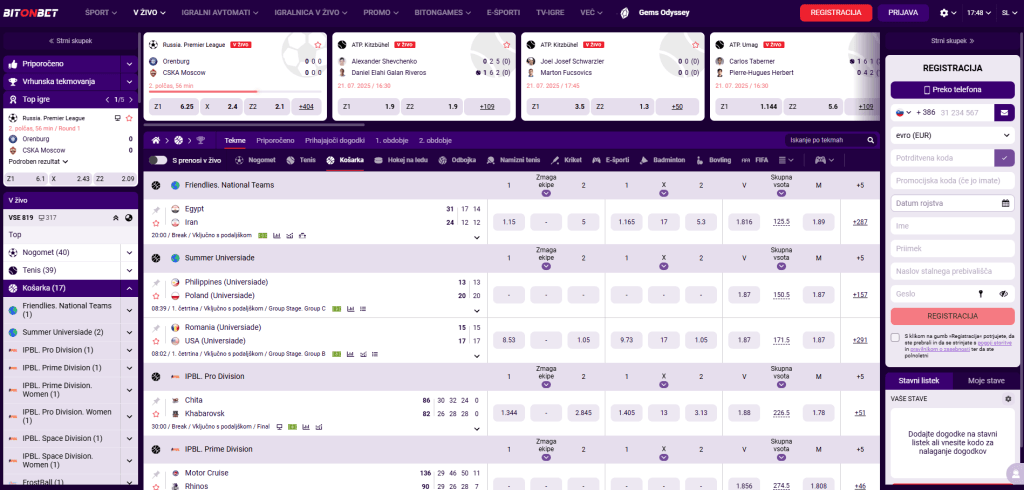Open IGRALNI AVTOMATI menu
Viewport: 1024px width, 490px height.
(219, 12)
